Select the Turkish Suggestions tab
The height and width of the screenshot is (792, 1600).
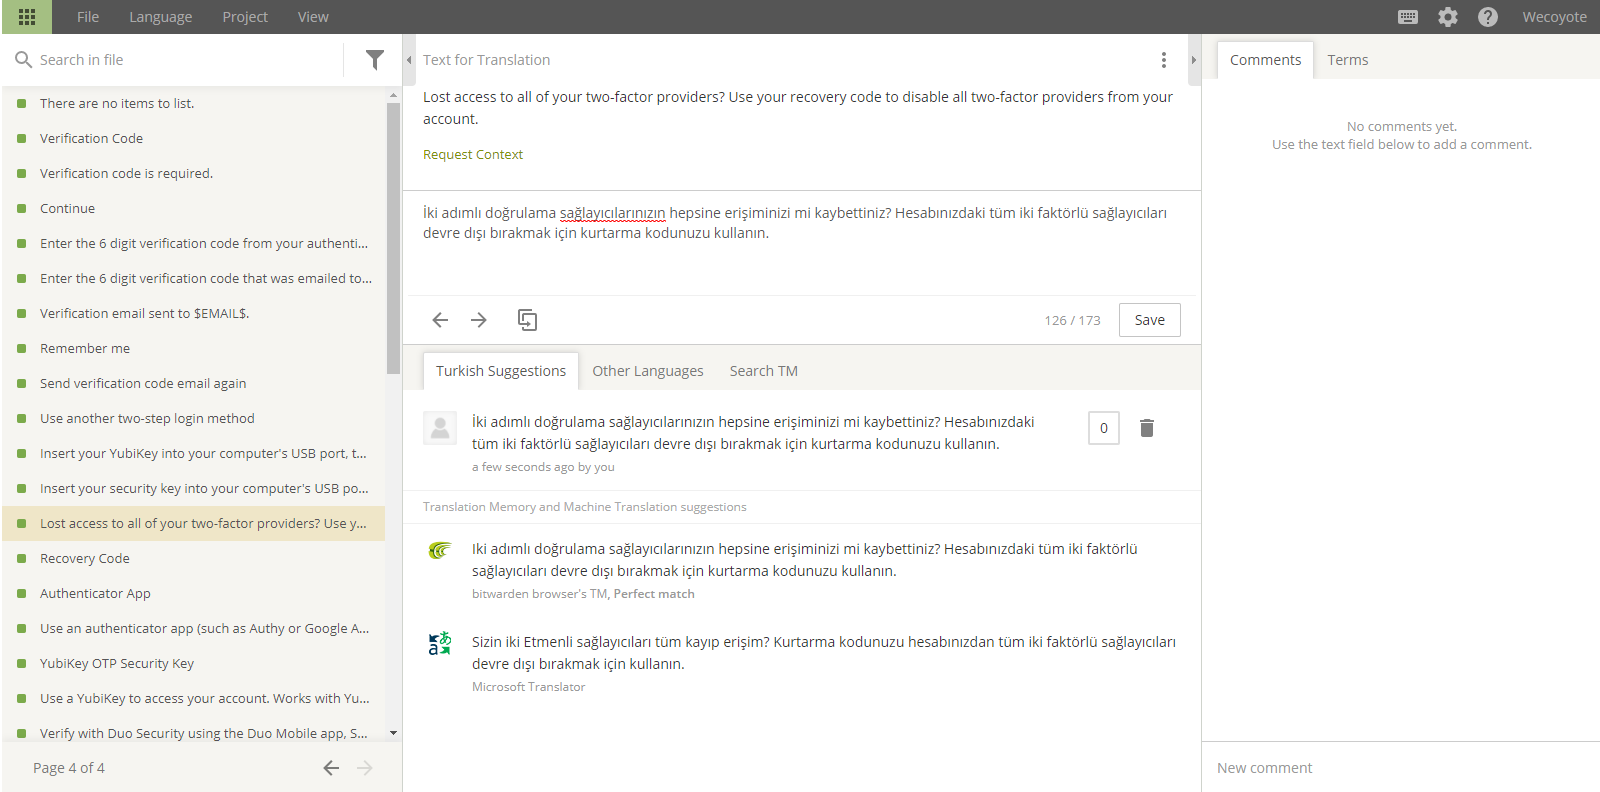click(501, 371)
